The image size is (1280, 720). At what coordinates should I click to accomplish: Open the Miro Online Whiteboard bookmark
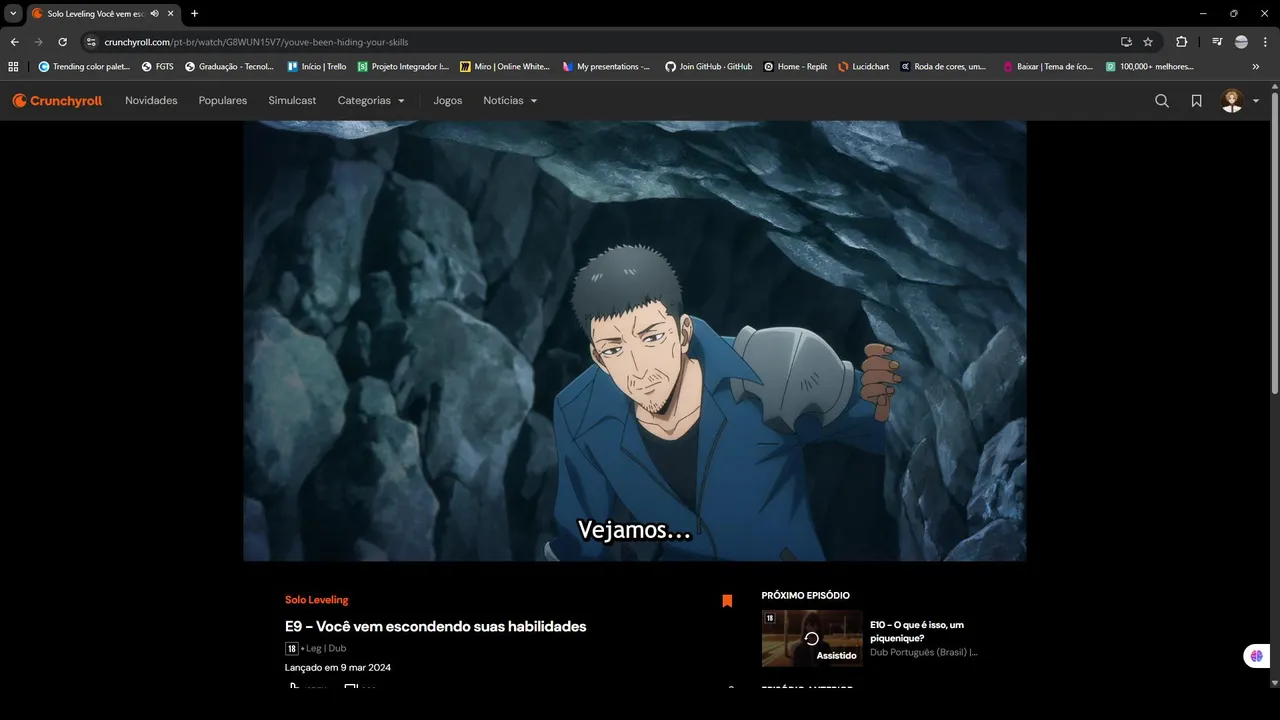click(505, 67)
